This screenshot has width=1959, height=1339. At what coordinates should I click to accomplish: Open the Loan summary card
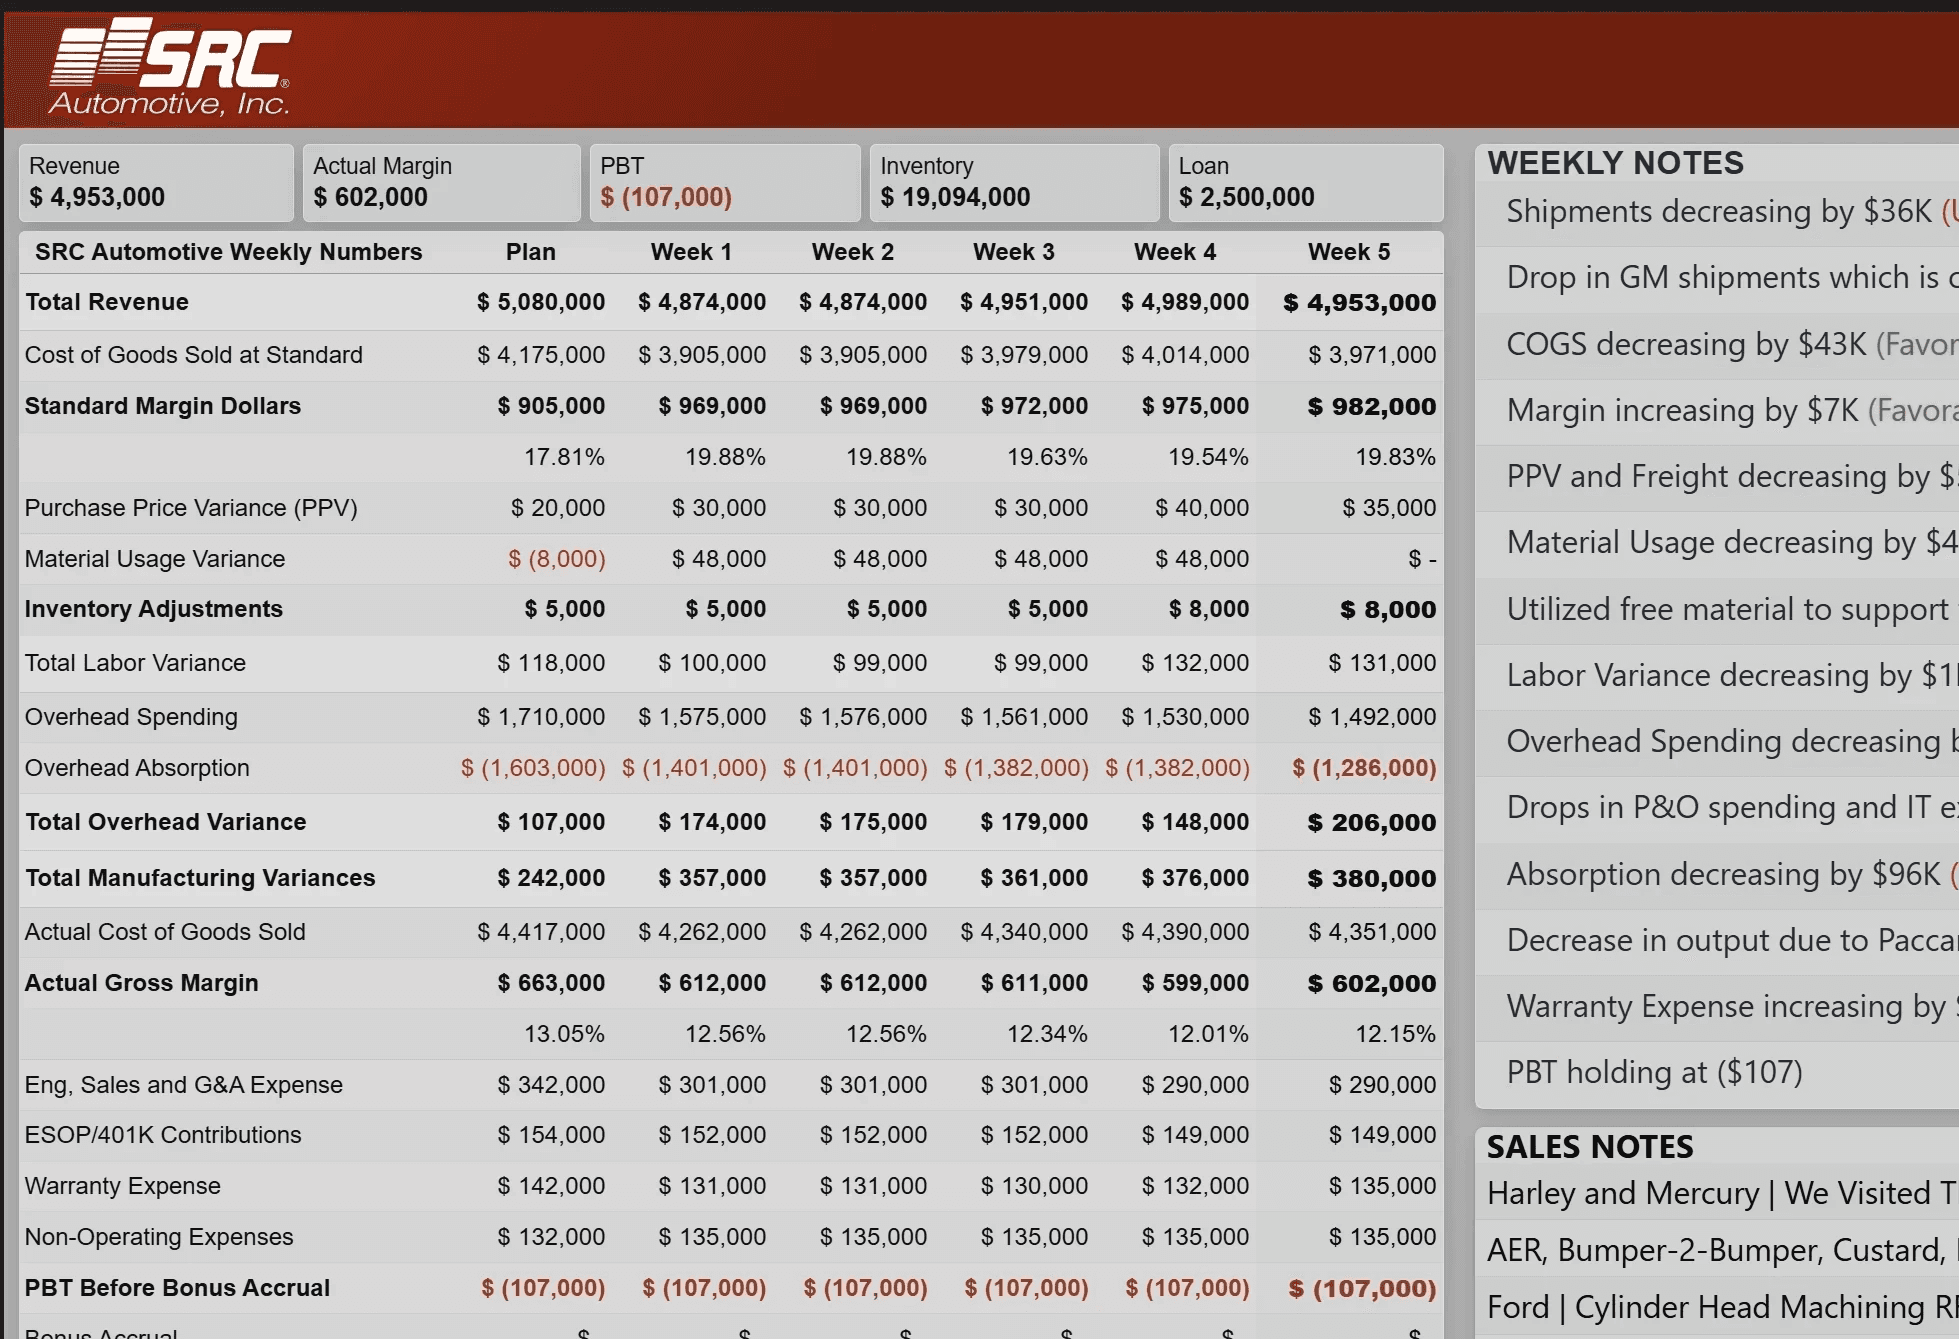click(x=1304, y=182)
